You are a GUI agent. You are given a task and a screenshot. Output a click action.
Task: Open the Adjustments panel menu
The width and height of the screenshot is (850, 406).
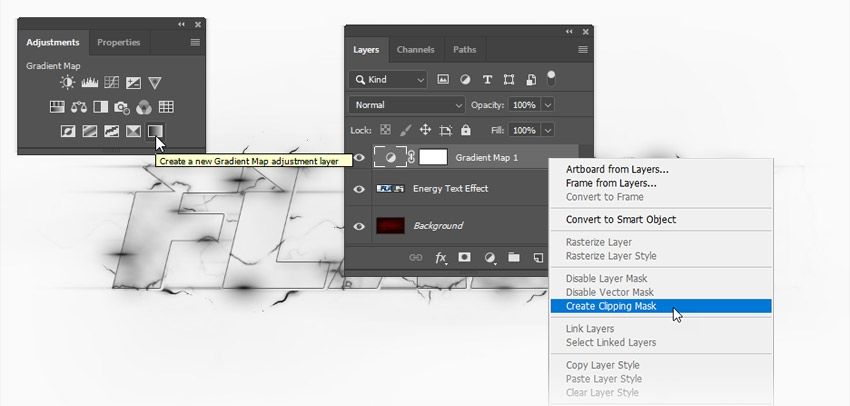(x=195, y=42)
